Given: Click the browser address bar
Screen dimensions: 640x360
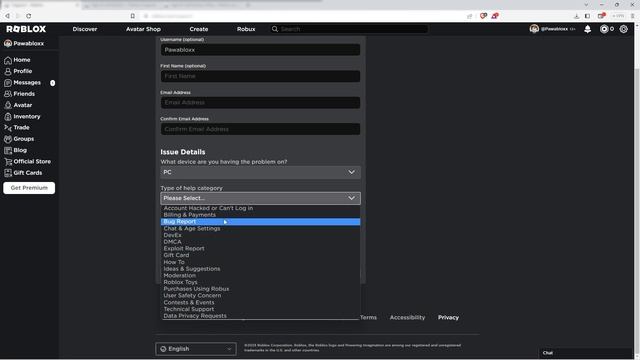Looking at the screenshot, I should point(302,16).
